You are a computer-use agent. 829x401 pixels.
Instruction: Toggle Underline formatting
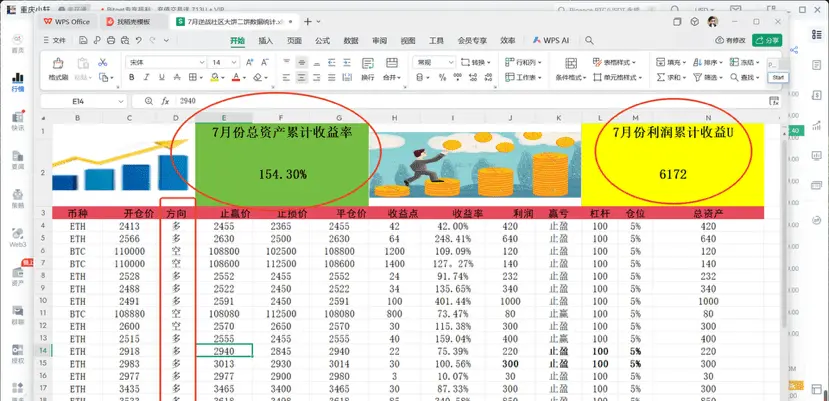coord(162,77)
